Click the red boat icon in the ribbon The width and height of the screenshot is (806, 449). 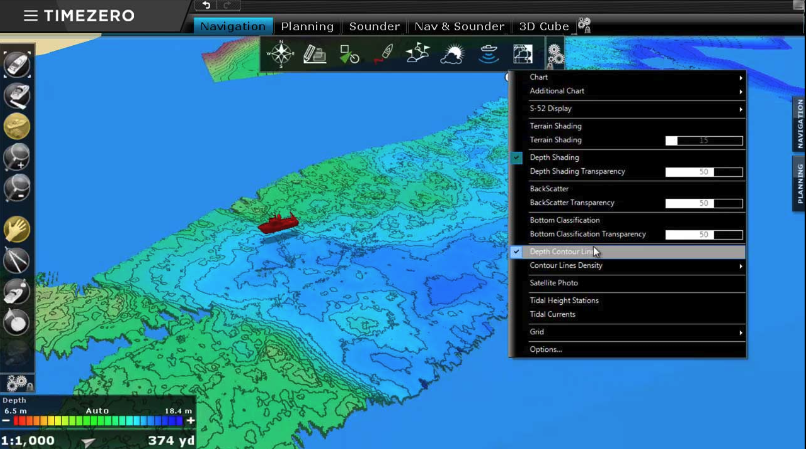[x=383, y=55]
